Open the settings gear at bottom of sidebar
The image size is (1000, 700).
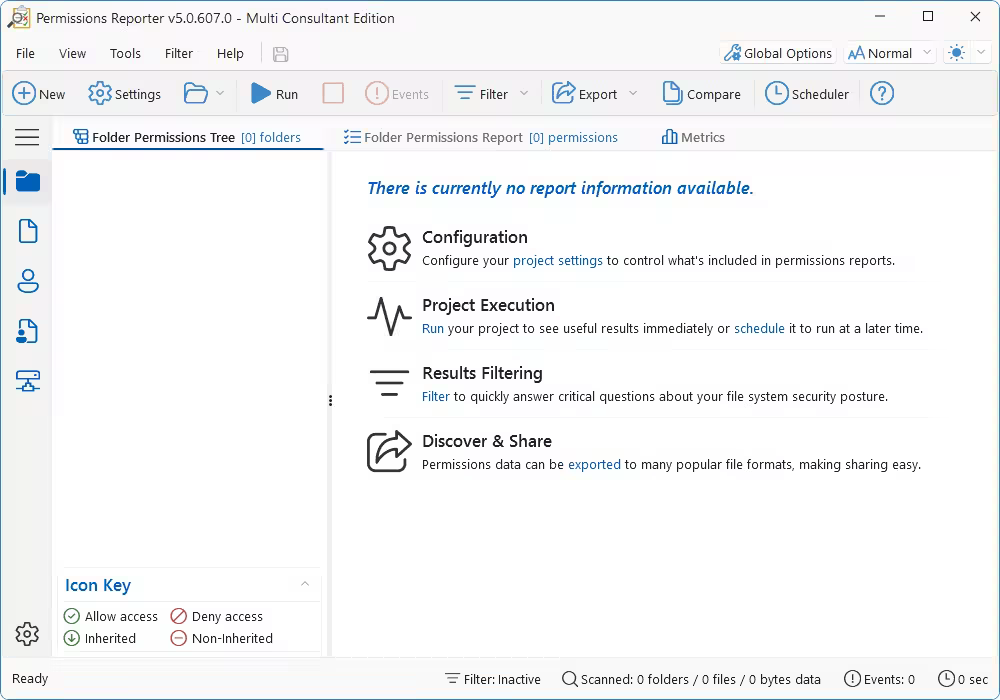point(27,634)
